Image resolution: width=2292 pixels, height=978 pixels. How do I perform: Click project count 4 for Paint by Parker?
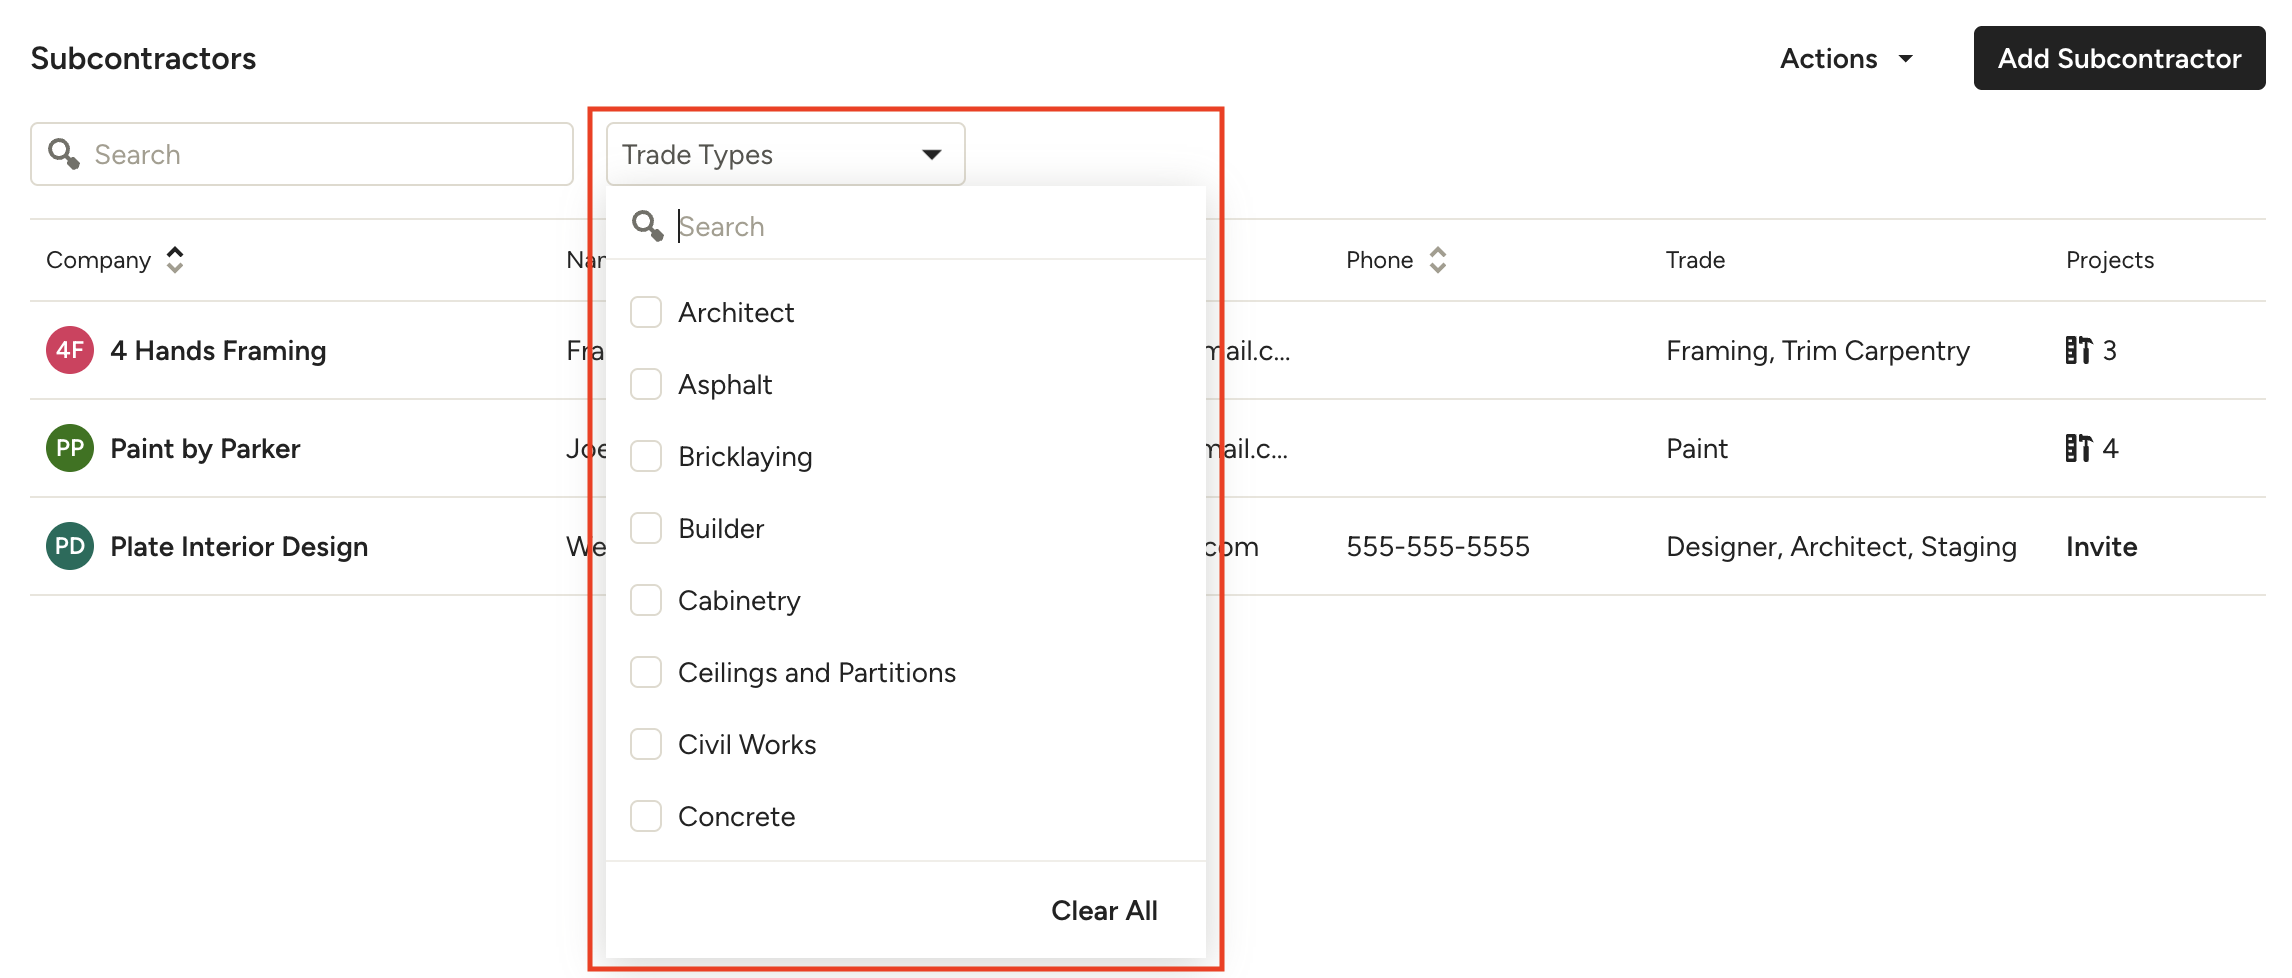tap(2110, 448)
